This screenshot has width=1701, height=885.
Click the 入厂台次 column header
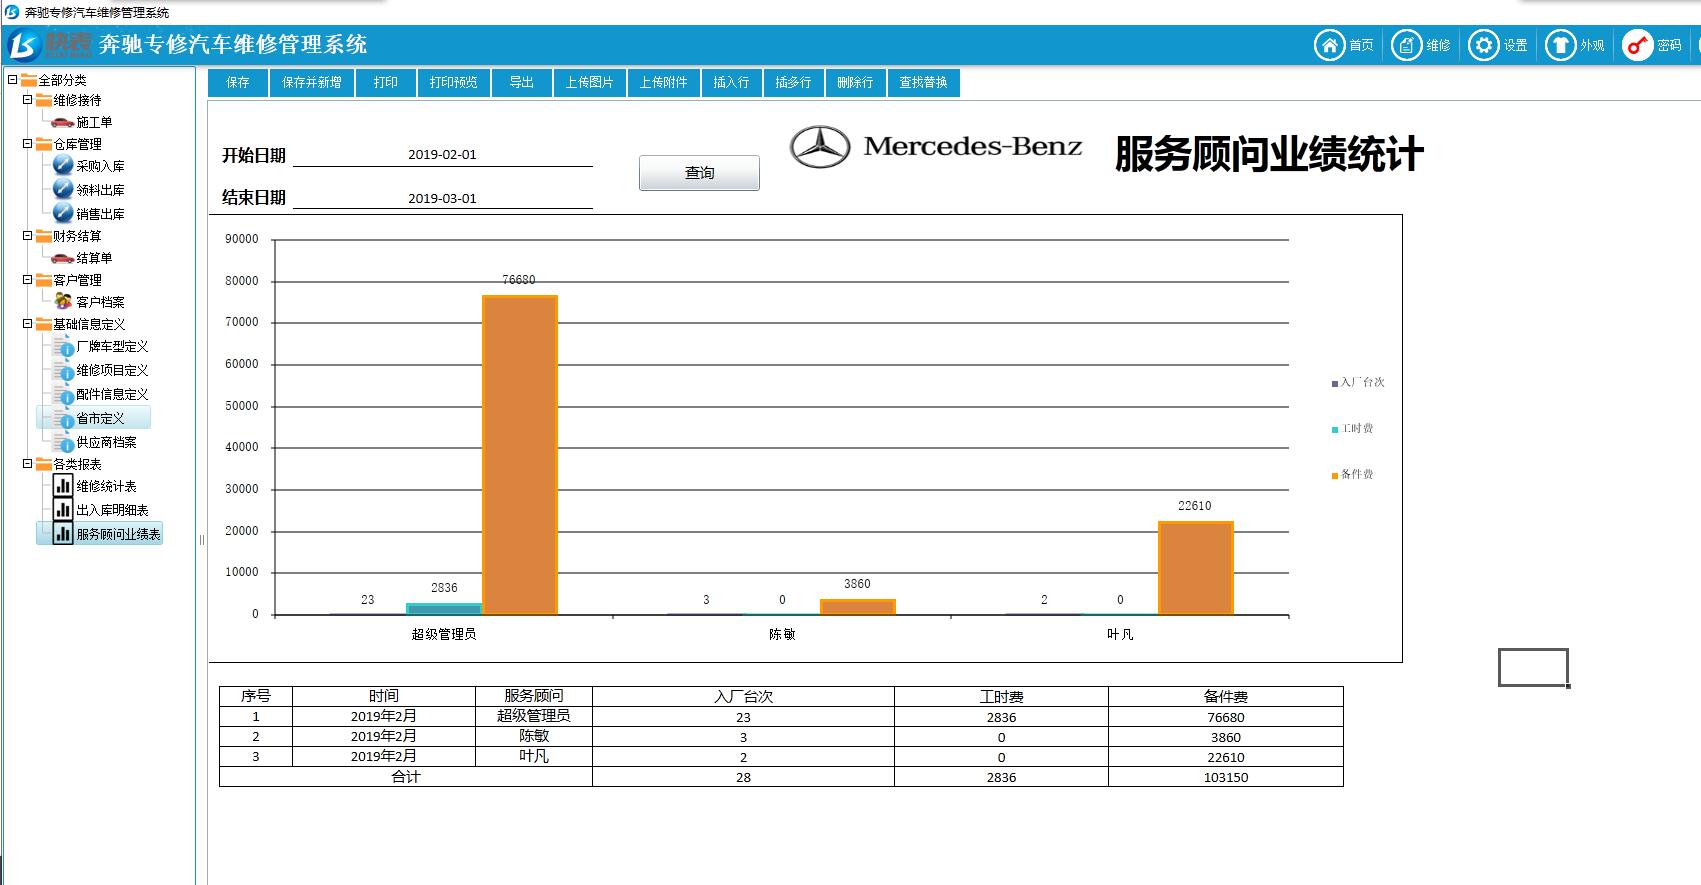[x=743, y=696]
